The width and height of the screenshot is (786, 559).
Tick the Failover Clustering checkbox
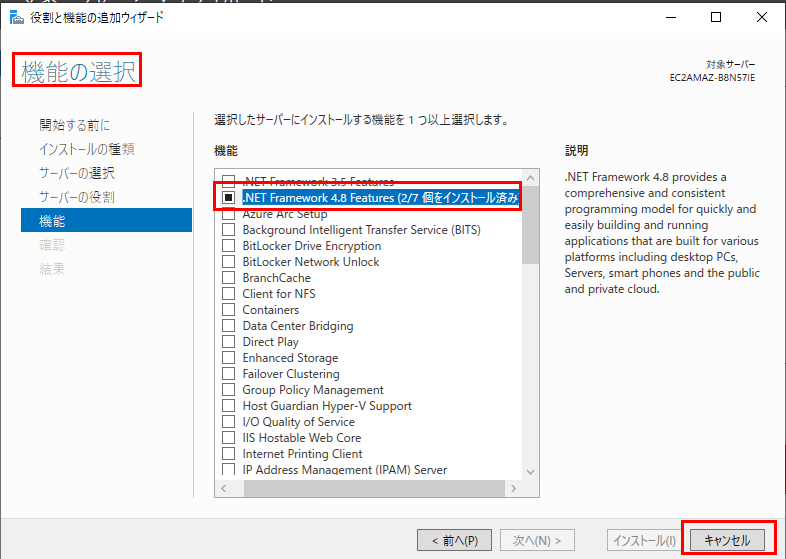click(229, 374)
